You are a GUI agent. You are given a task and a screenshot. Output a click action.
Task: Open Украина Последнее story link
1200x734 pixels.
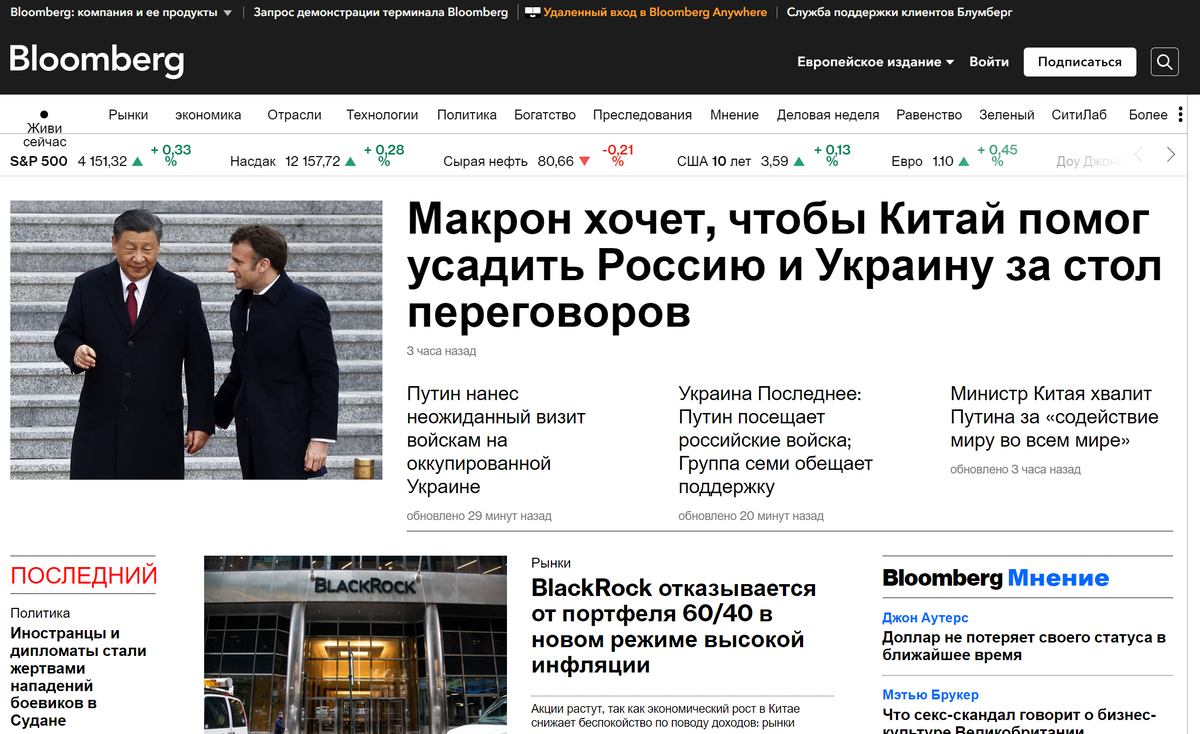tap(776, 440)
